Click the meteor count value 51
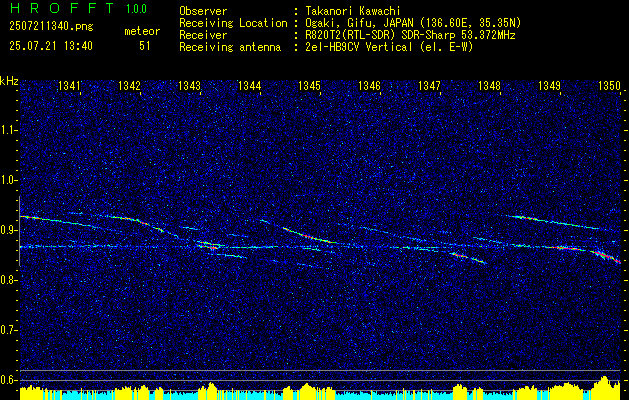Image resolution: width=629 pixels, height=400 pixels. click(x=145, y=46)
